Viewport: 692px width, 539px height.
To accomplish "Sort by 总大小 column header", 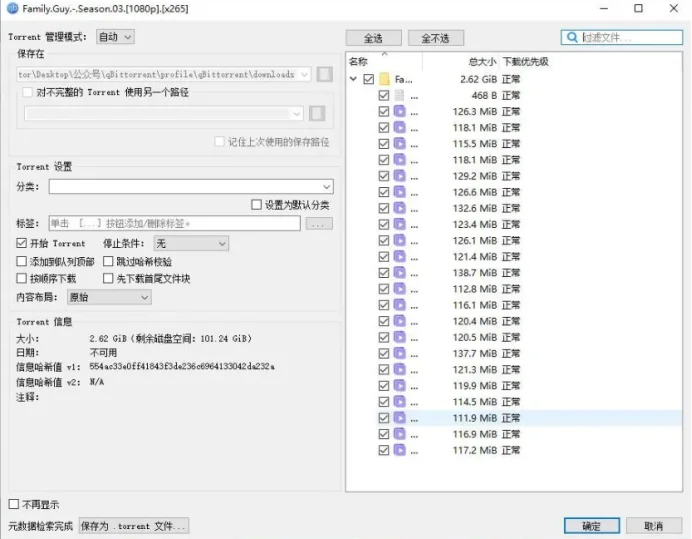I will coord(482,62).
